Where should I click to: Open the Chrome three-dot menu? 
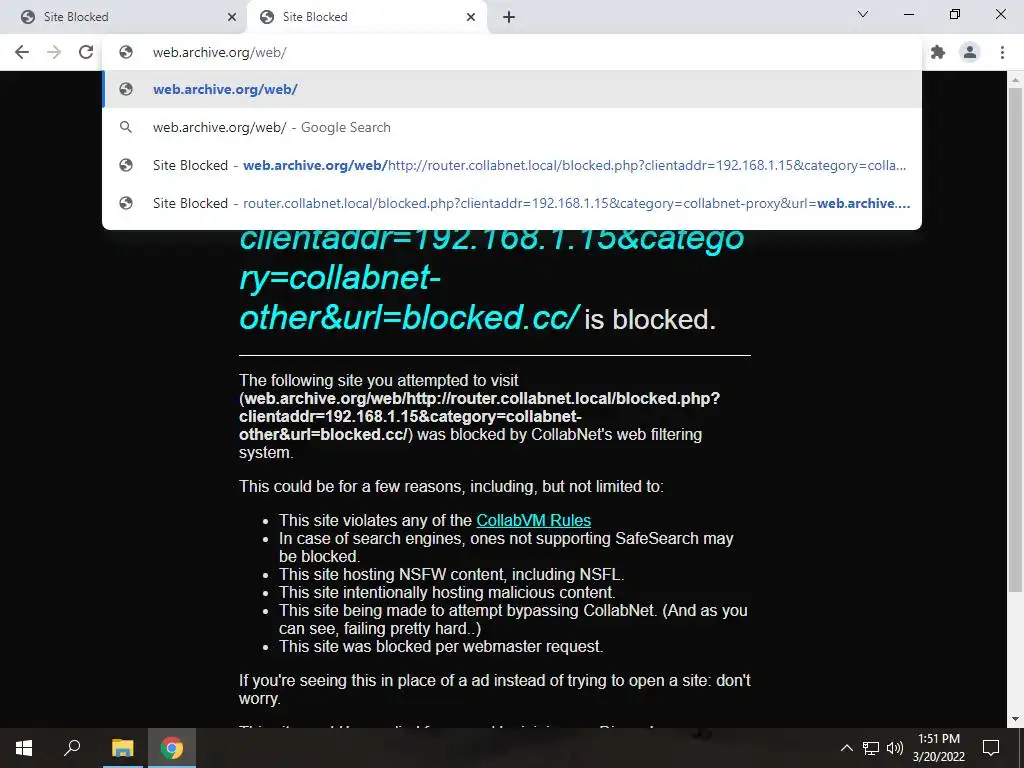click(x=1002, y=52)
